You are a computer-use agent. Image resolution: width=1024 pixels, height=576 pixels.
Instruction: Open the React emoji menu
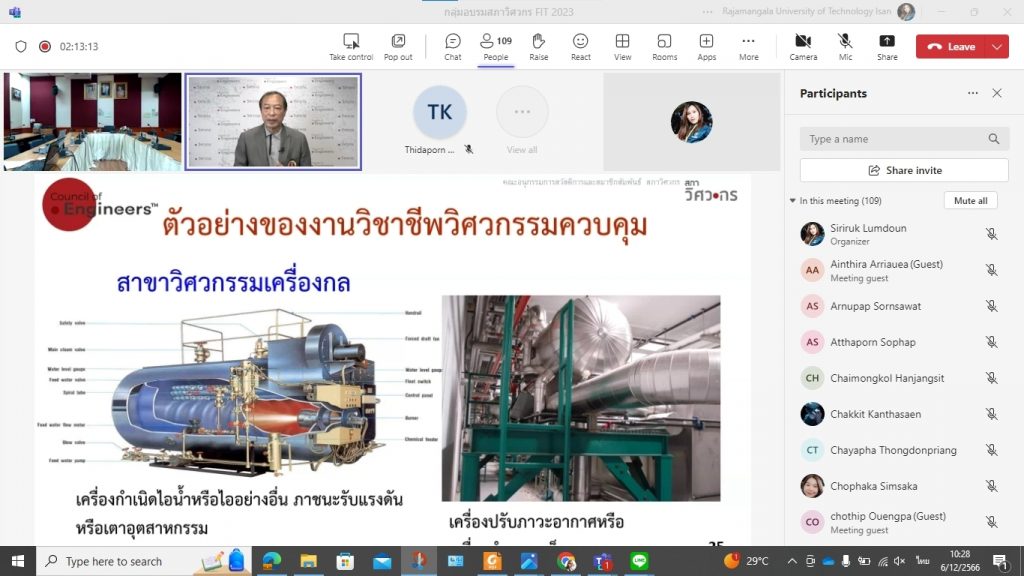coord(580,46)
